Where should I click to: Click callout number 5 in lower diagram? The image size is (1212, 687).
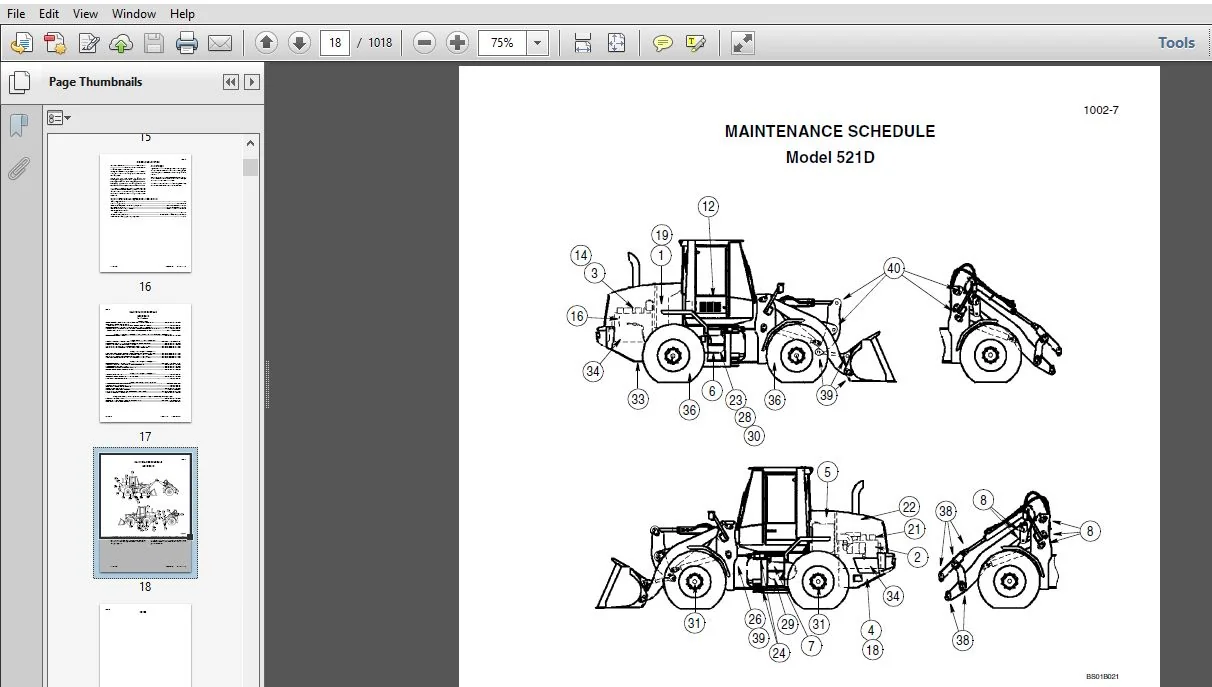coord(826,472)
